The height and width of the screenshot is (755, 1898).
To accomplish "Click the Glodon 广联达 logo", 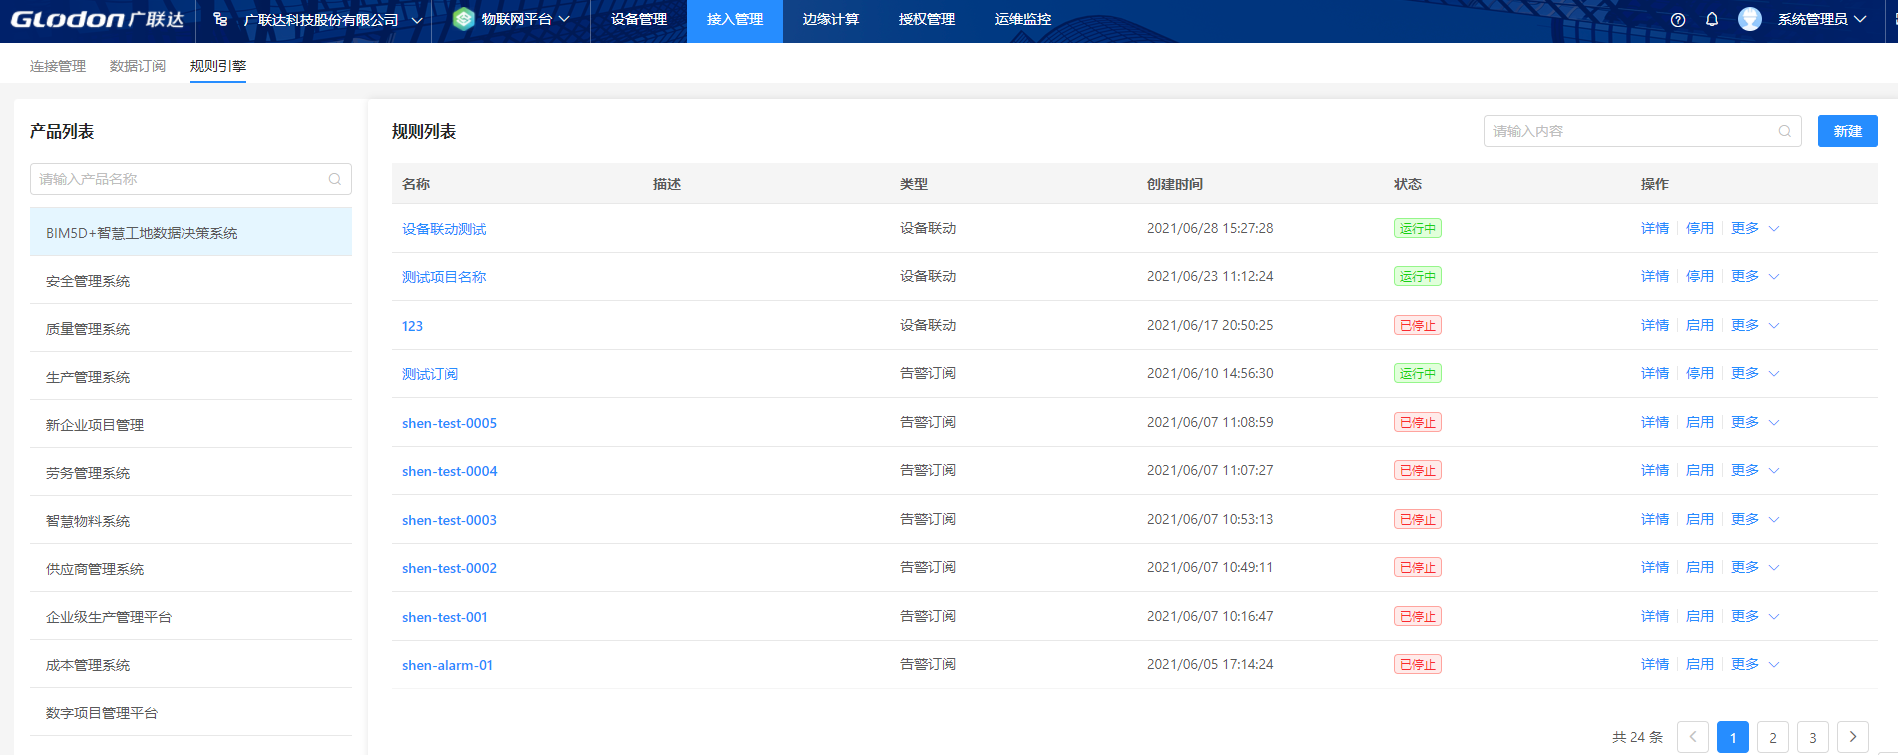I will 97,19.
